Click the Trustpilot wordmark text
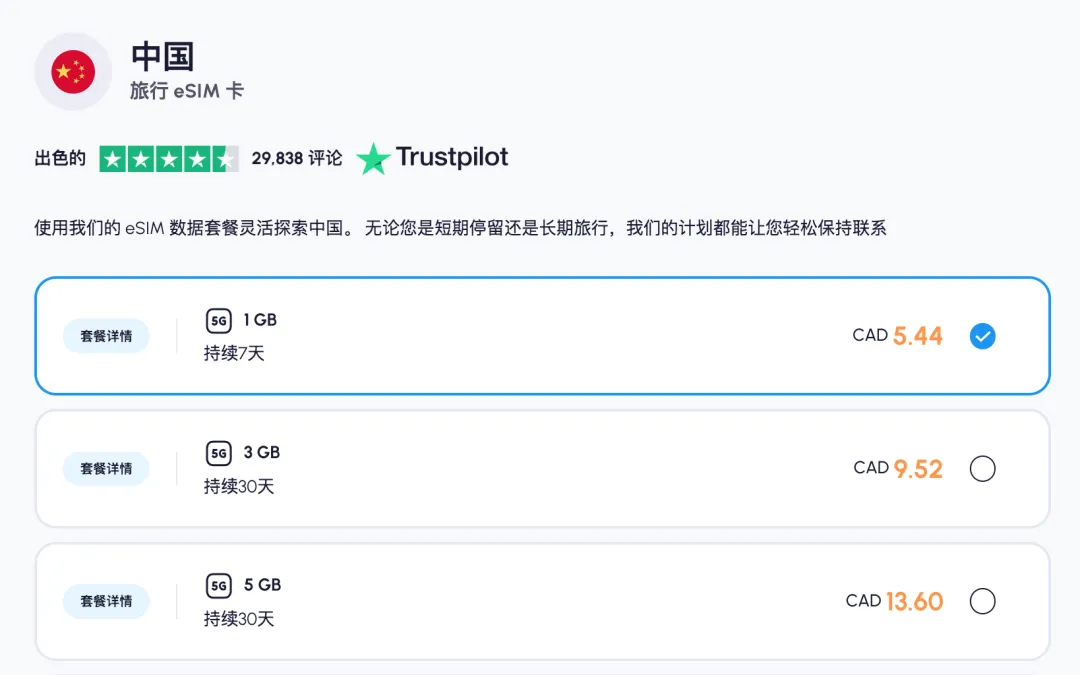This screenshot has width=1080, height=675. point(452,157)
